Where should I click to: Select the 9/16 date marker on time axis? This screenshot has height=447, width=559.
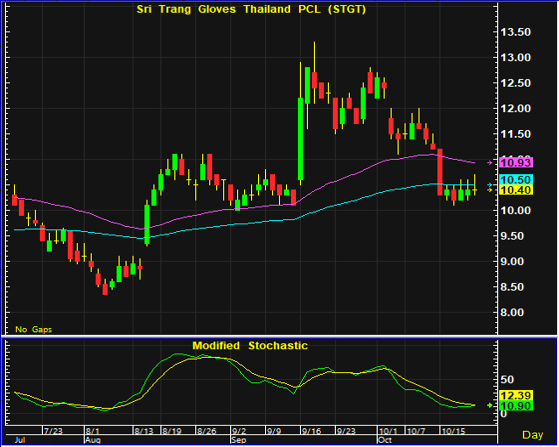tap(311, 431)
